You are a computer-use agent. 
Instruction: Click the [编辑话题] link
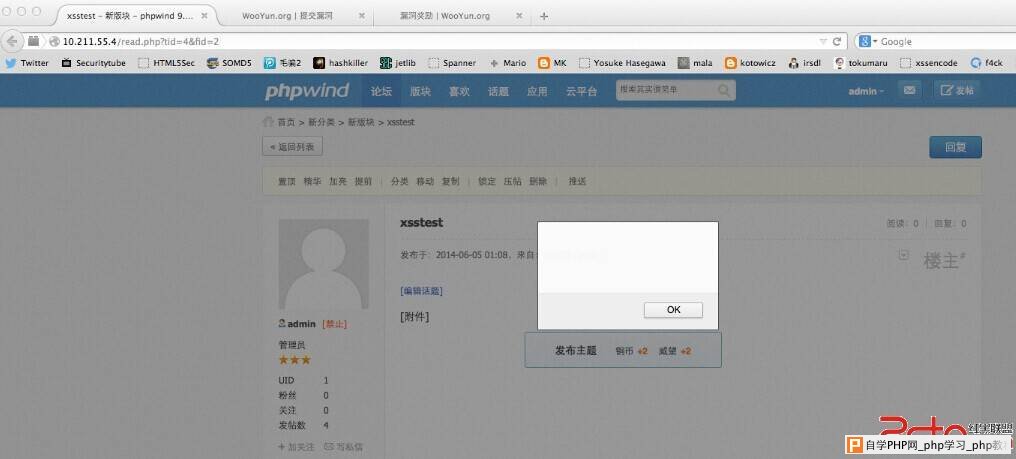coord(421,290)
